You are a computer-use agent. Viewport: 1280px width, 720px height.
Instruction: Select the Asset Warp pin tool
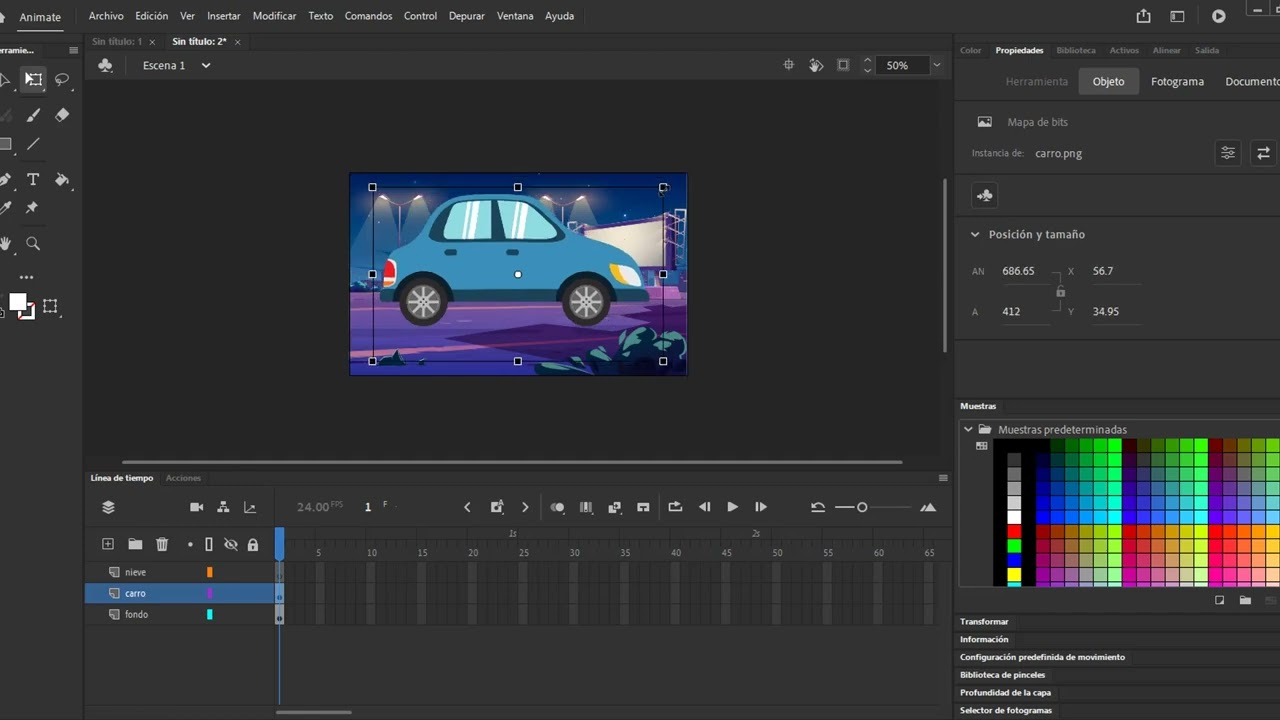coord(32,208)
